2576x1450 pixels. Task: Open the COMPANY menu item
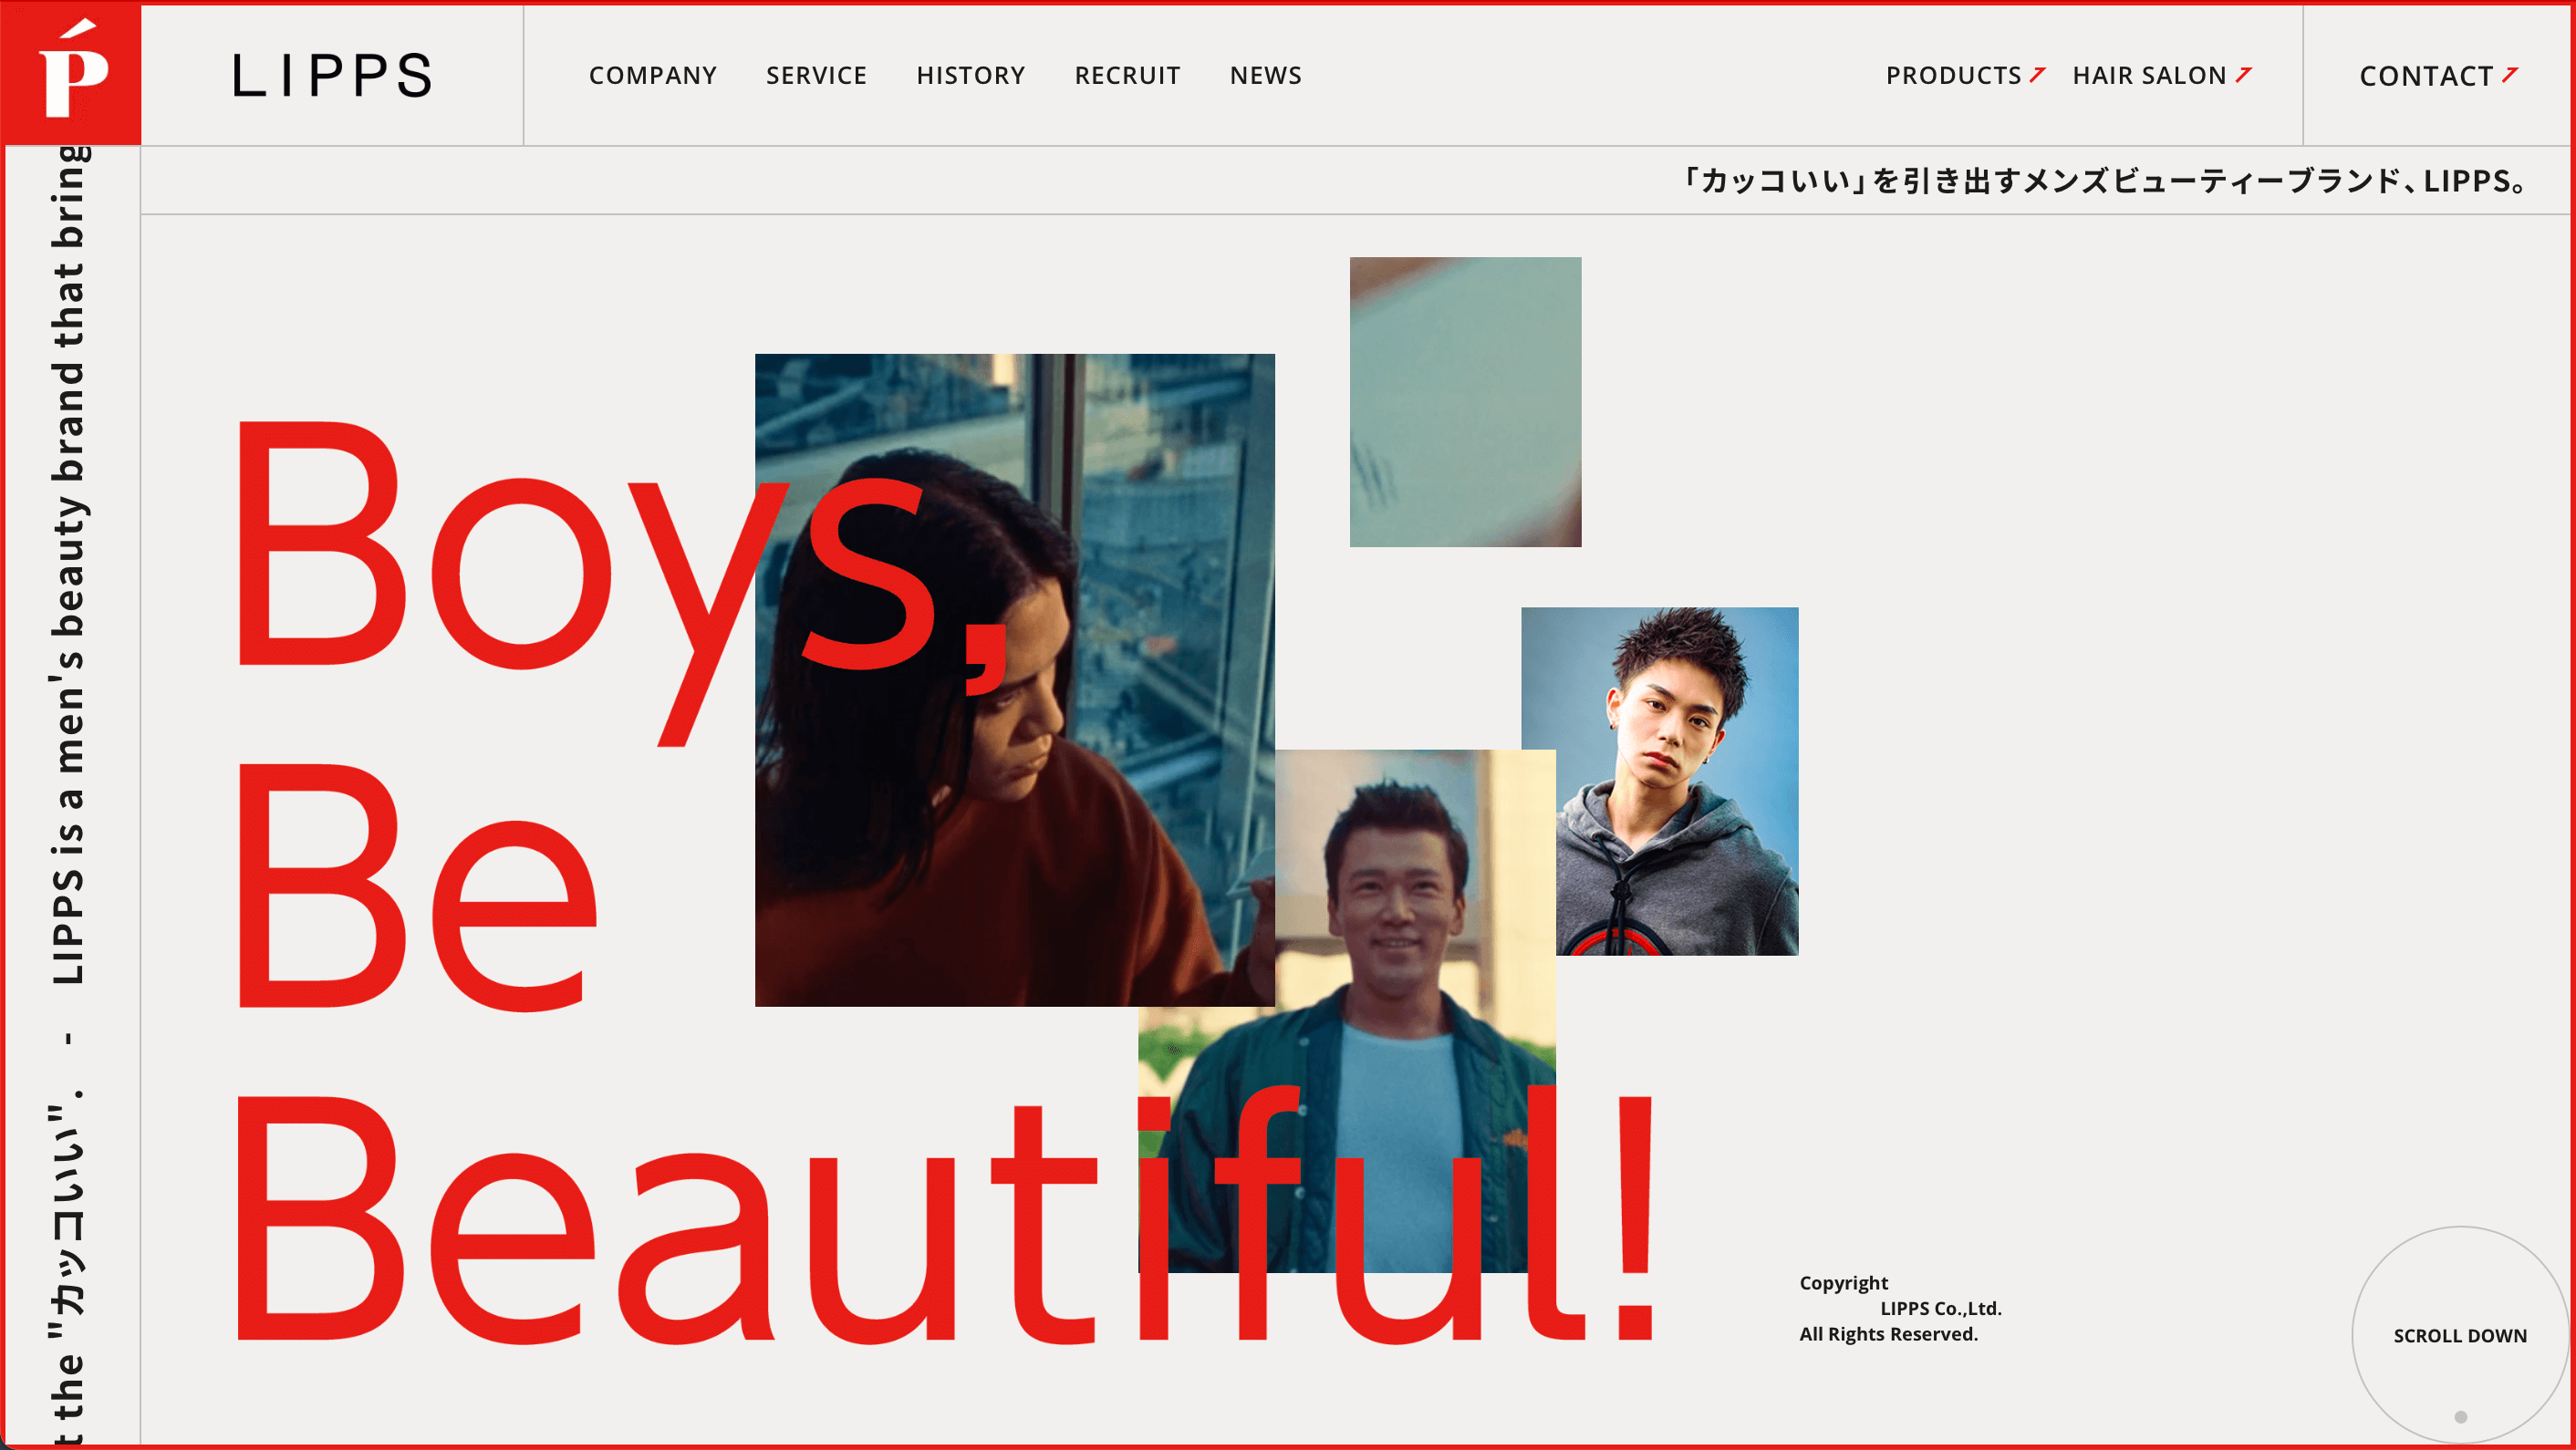652,76
